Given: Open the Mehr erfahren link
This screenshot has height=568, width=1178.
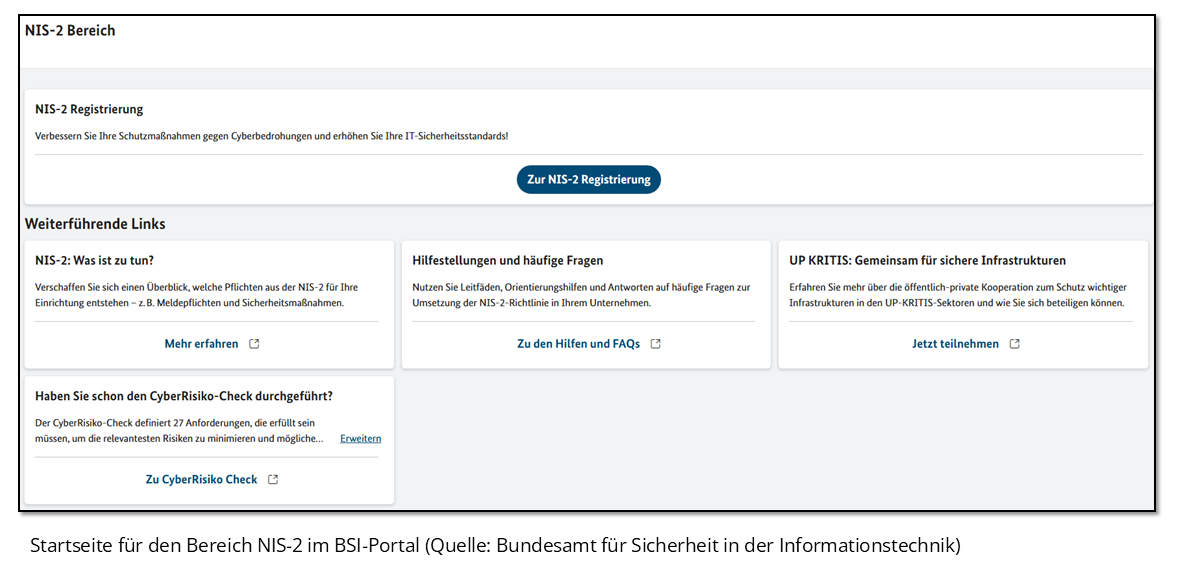Looking at the screenshot, I should (201, 344).
